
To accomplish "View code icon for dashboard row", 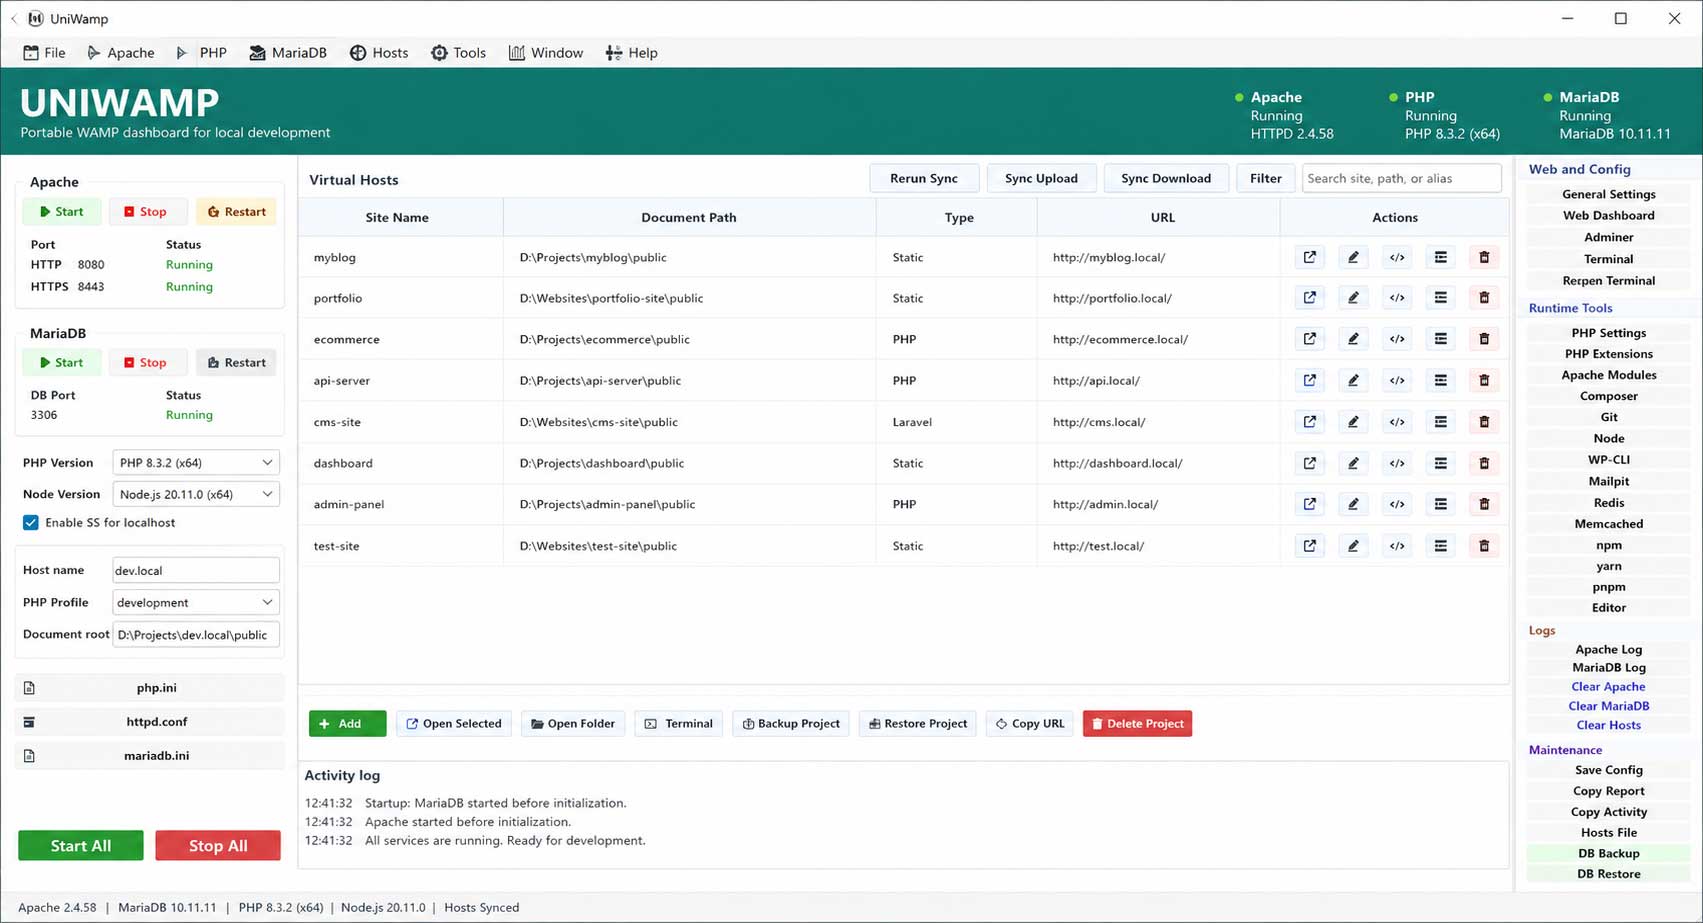I will (1397, 463).
